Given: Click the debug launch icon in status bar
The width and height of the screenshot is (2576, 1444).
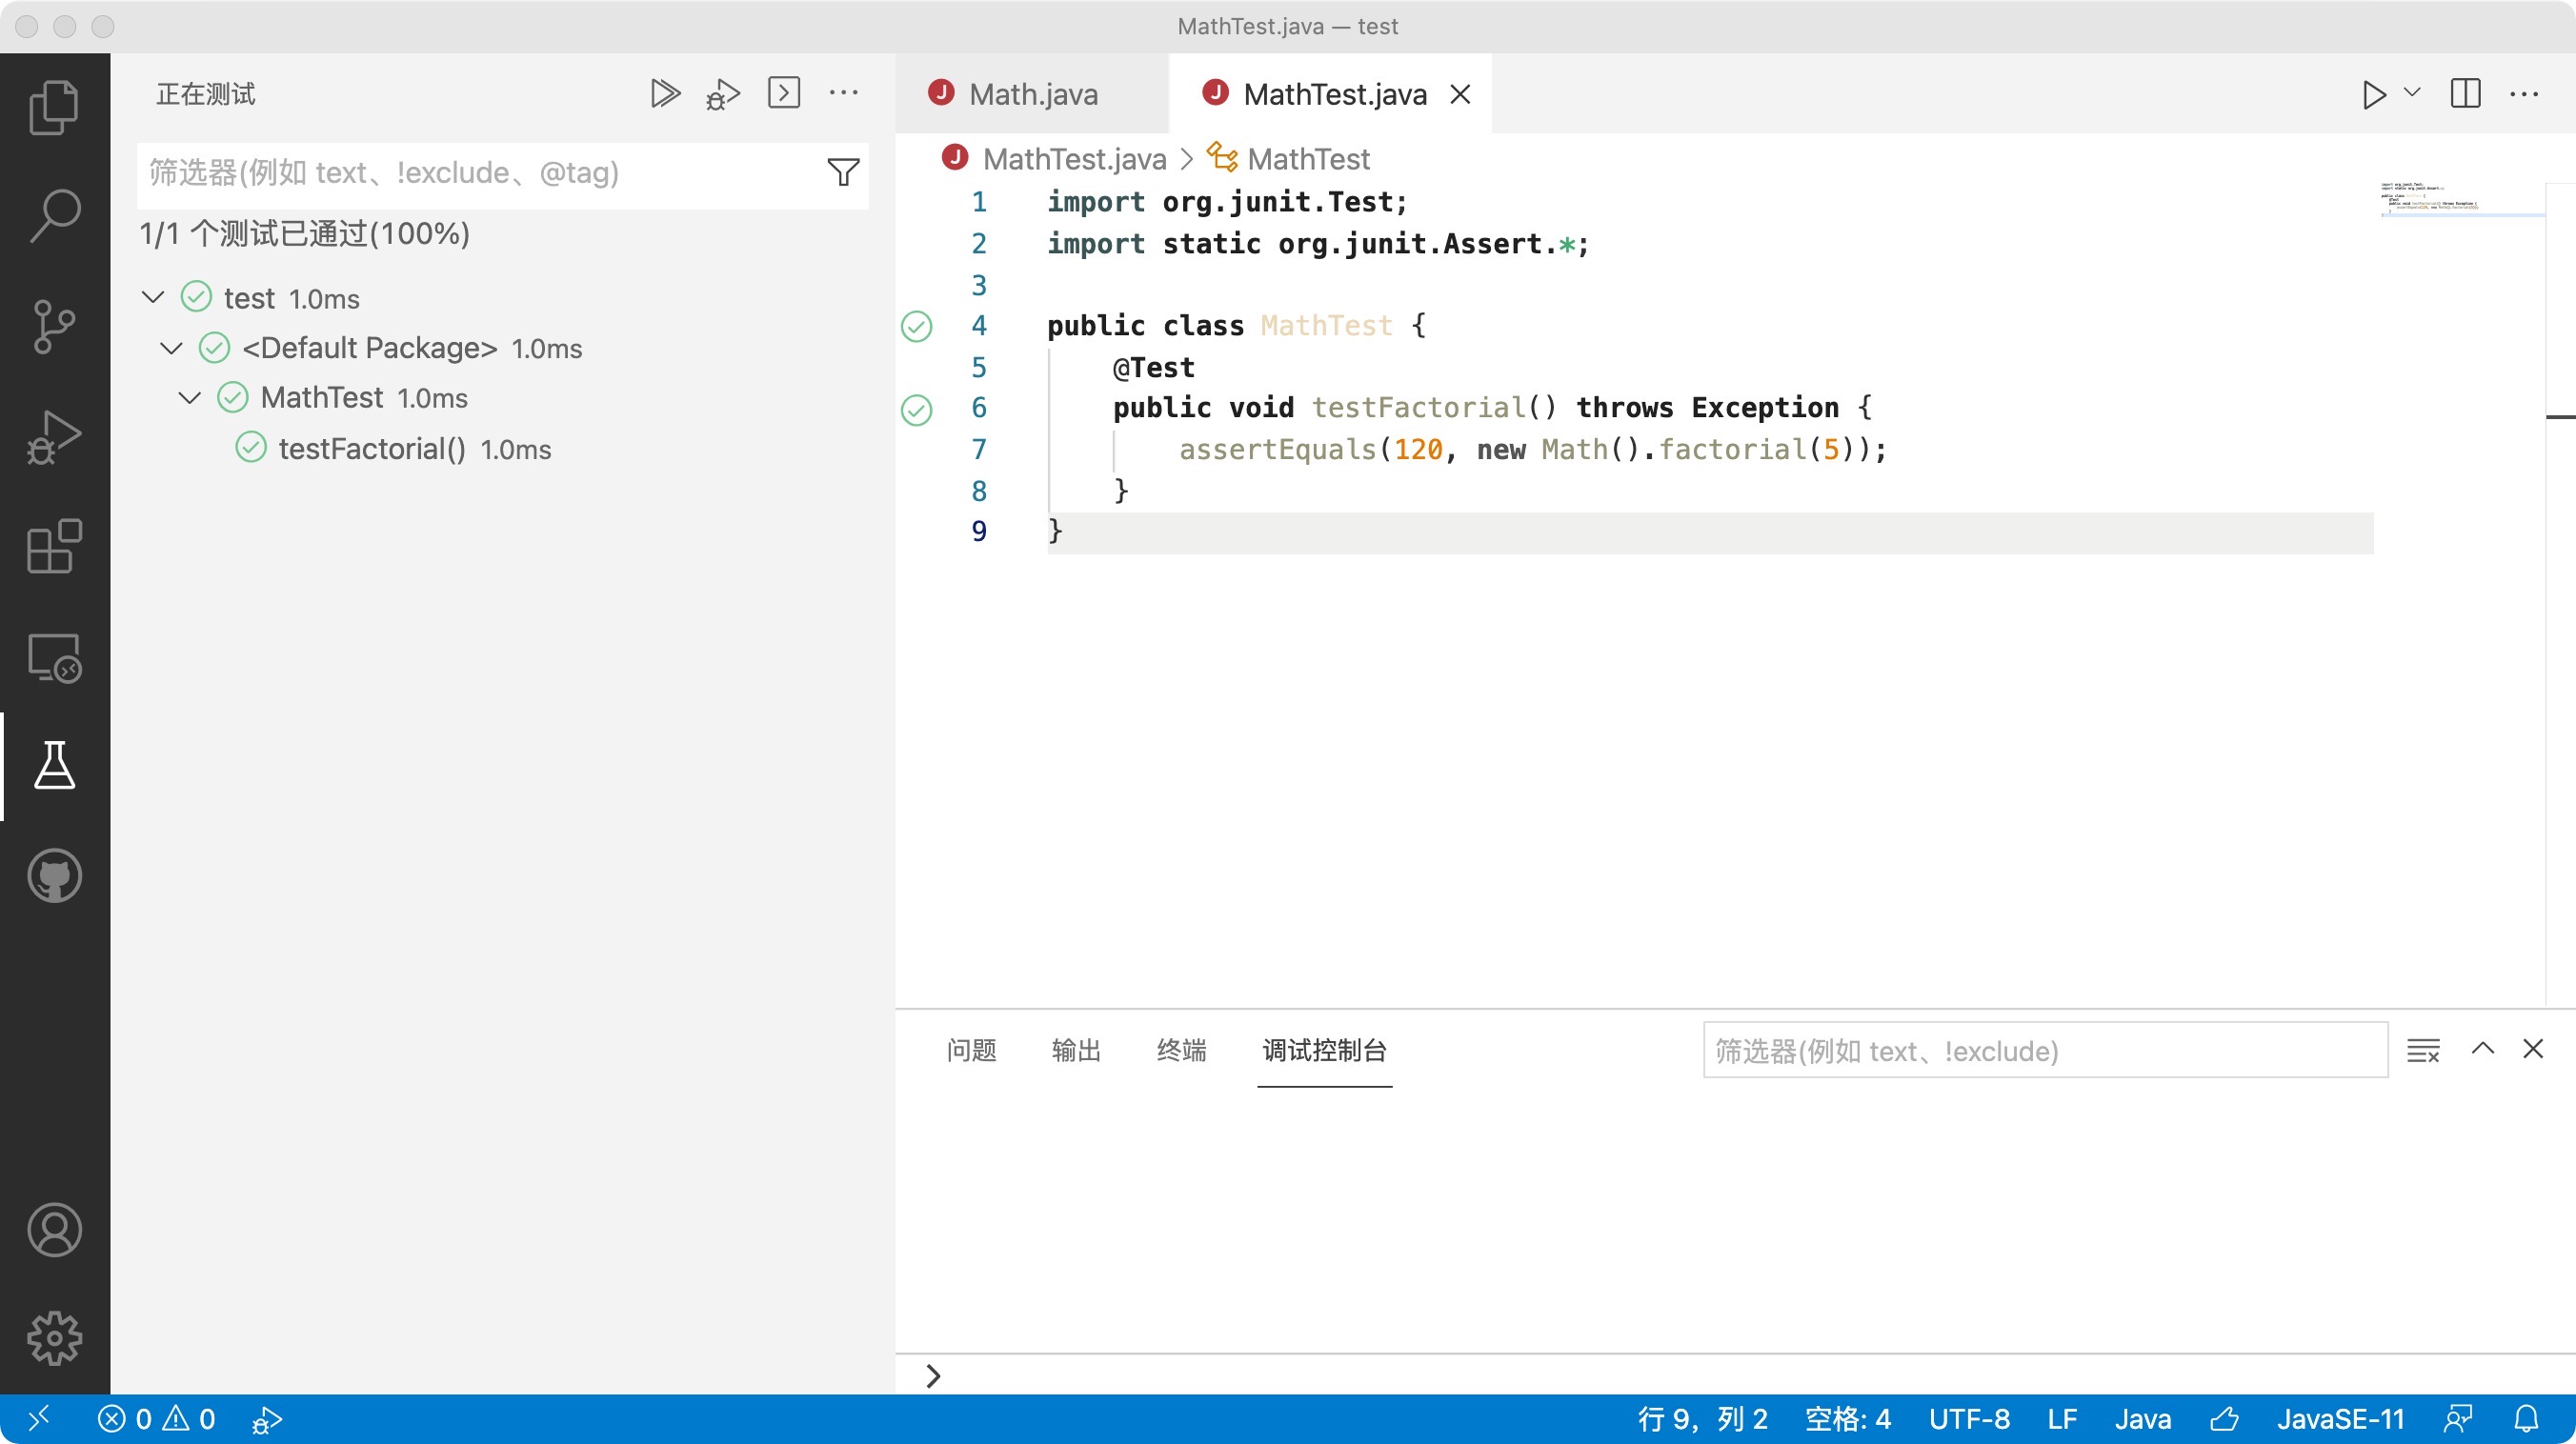Looking at the screenshot, I should (267, 1419).
